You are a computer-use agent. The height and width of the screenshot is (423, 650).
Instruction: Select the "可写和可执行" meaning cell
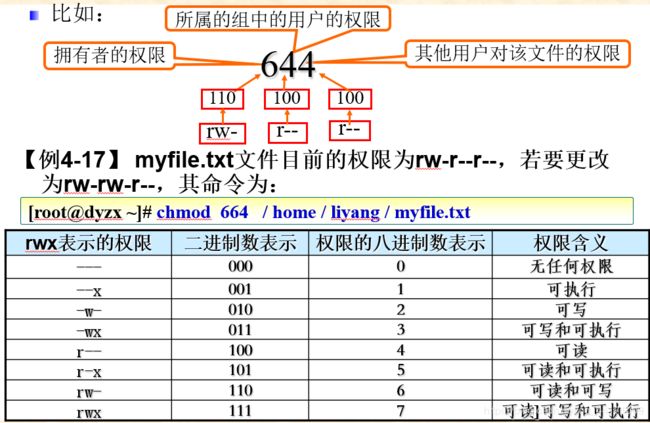tap(571, 330)
